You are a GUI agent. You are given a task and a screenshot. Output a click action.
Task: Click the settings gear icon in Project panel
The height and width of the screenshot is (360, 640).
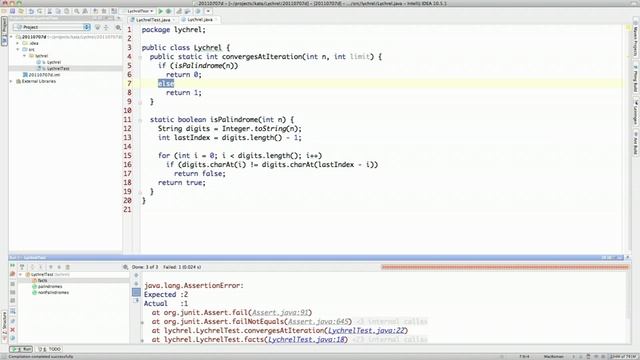118,27
